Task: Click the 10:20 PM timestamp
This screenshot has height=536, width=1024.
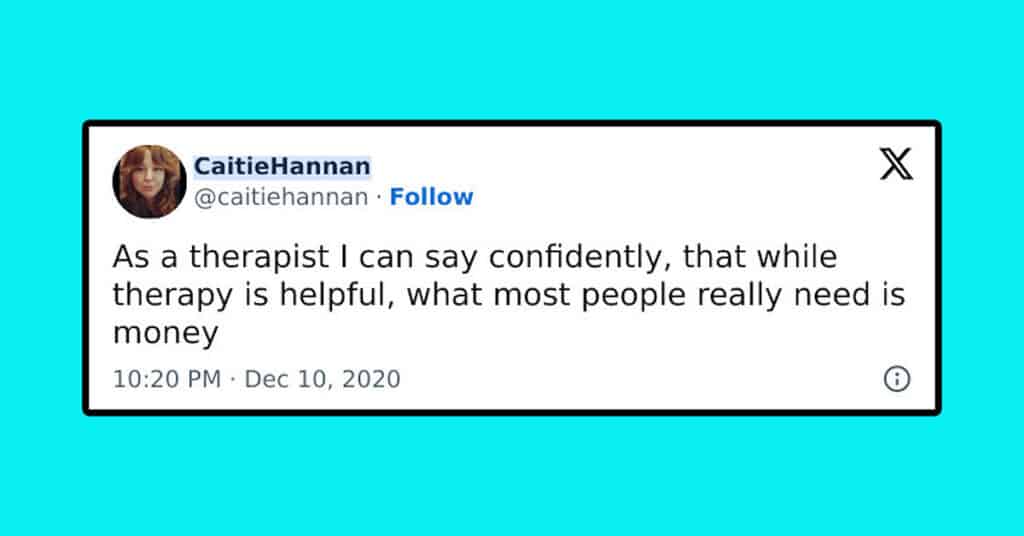Action: coord(167,379)
